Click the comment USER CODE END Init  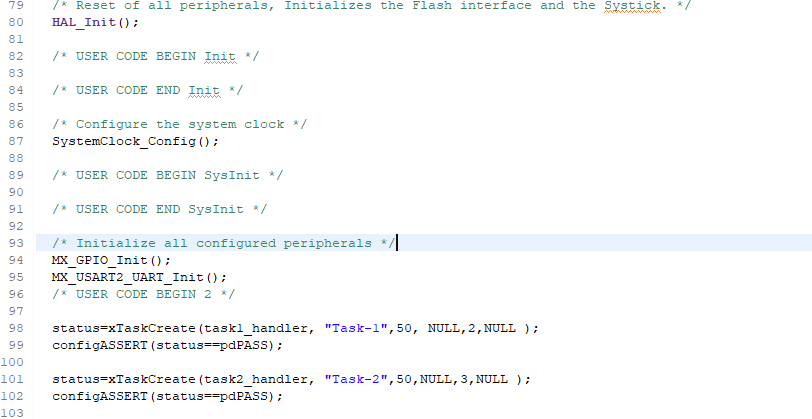pos(148,90)
